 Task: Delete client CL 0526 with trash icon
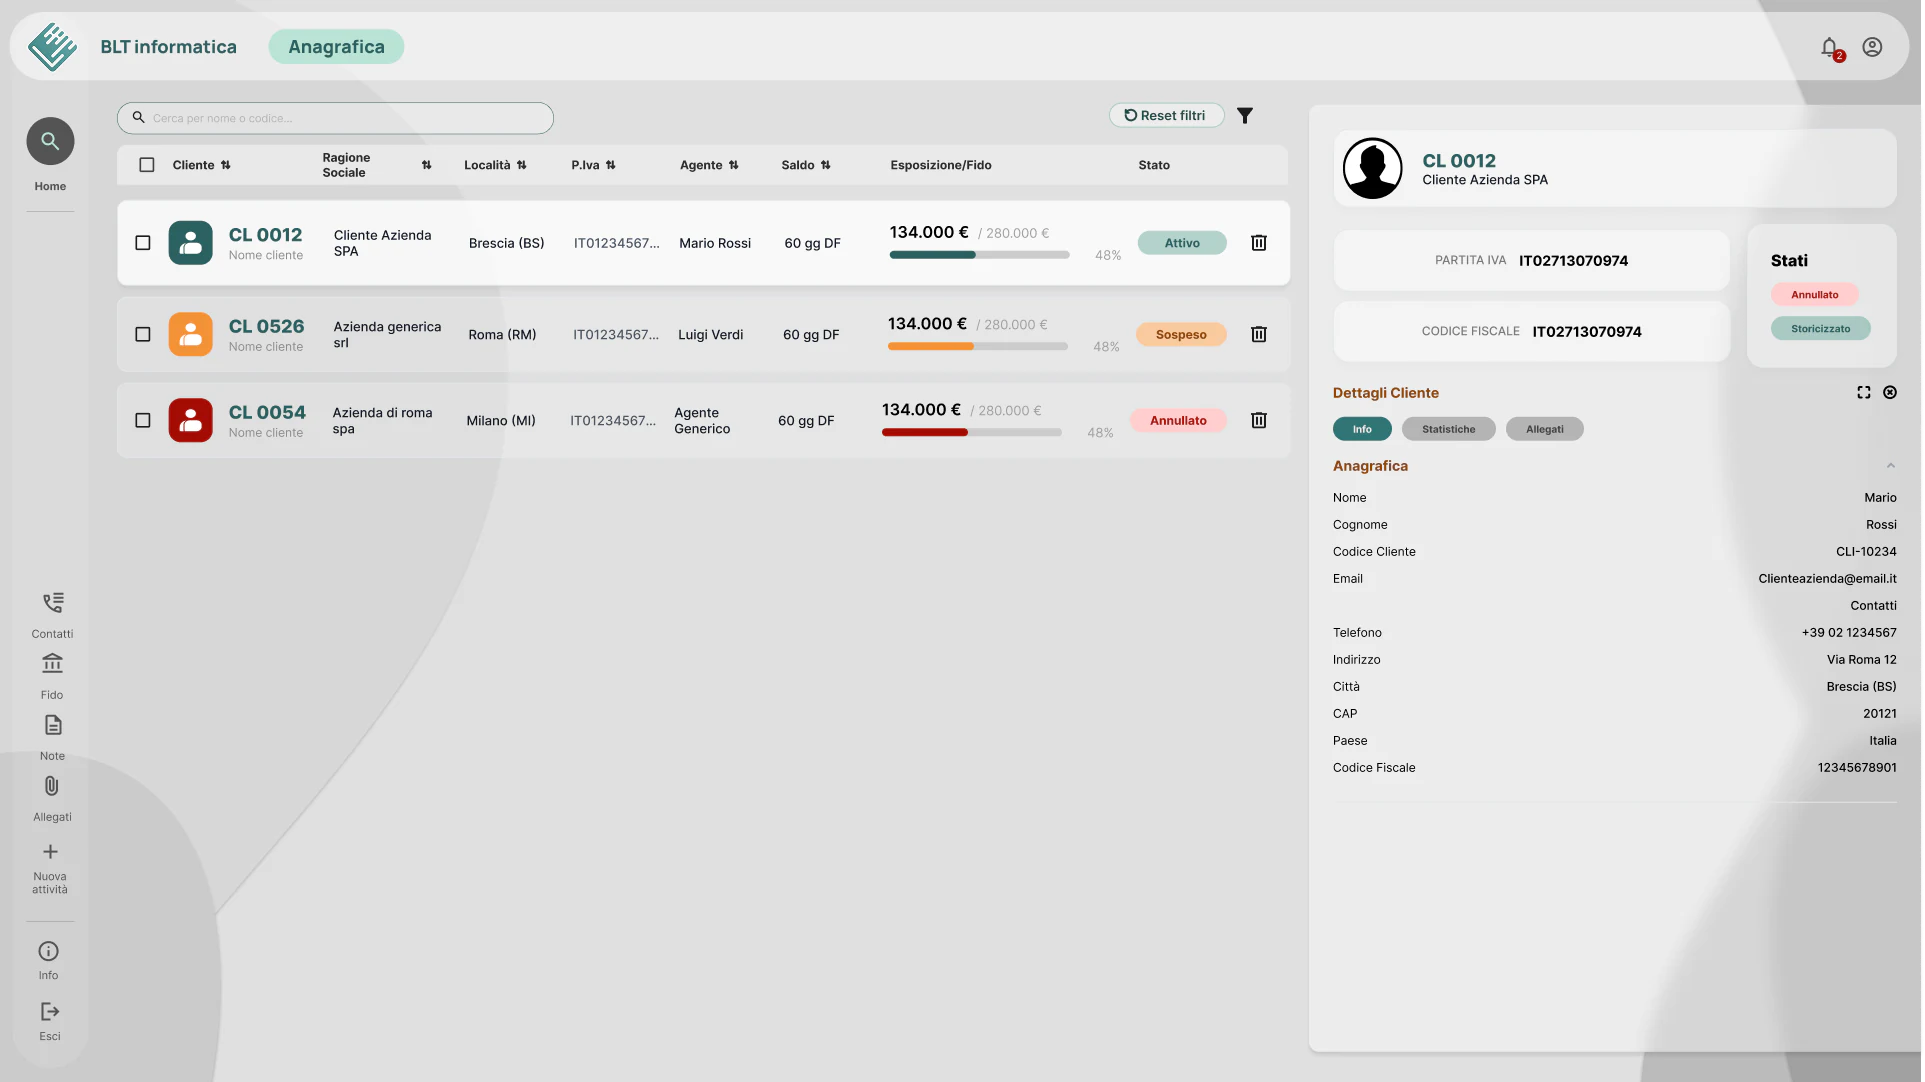[1259, 334]
